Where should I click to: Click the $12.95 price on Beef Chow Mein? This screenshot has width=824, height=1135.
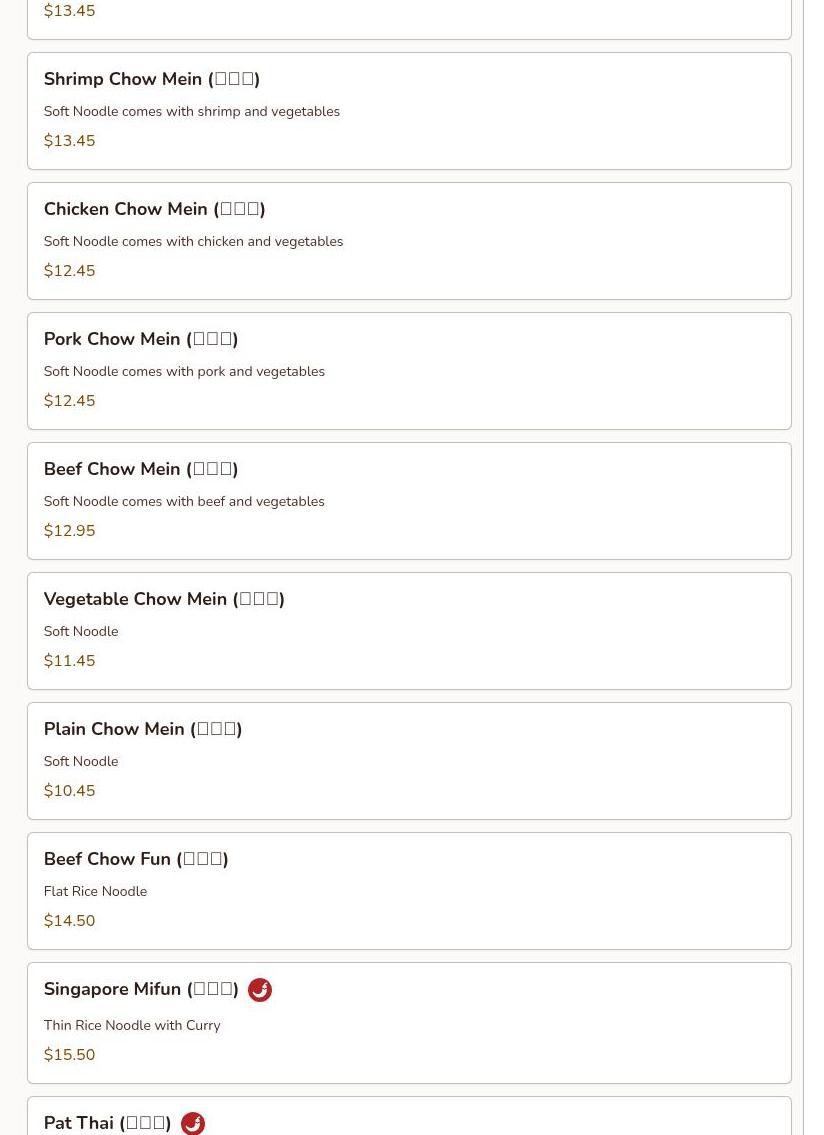tap(69, 531)
